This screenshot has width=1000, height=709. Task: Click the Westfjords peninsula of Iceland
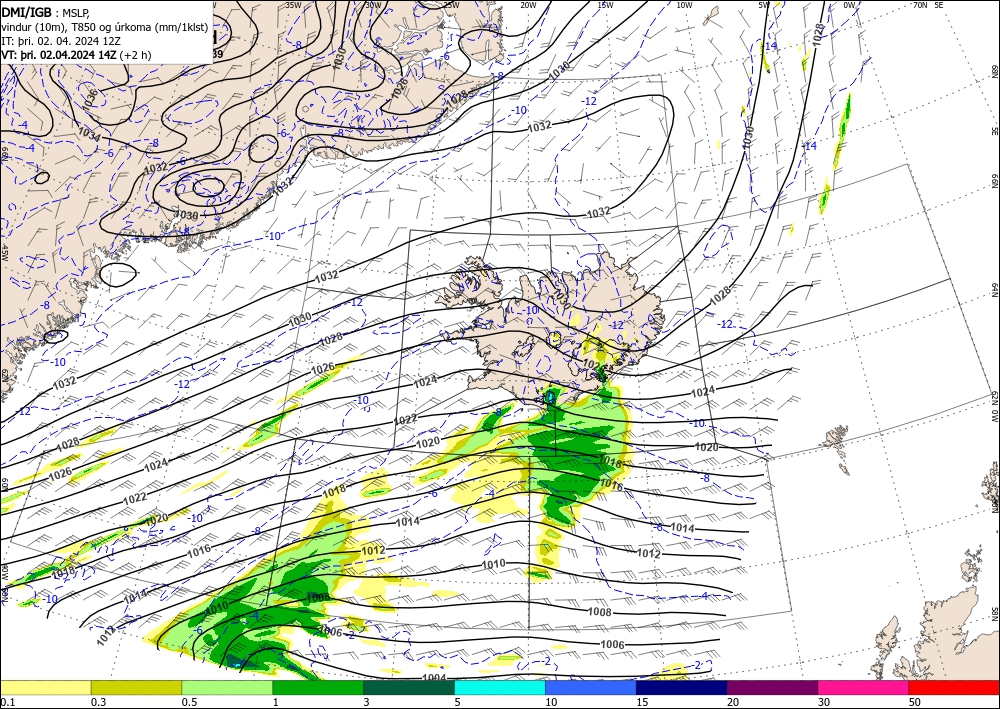coord(469,281)
